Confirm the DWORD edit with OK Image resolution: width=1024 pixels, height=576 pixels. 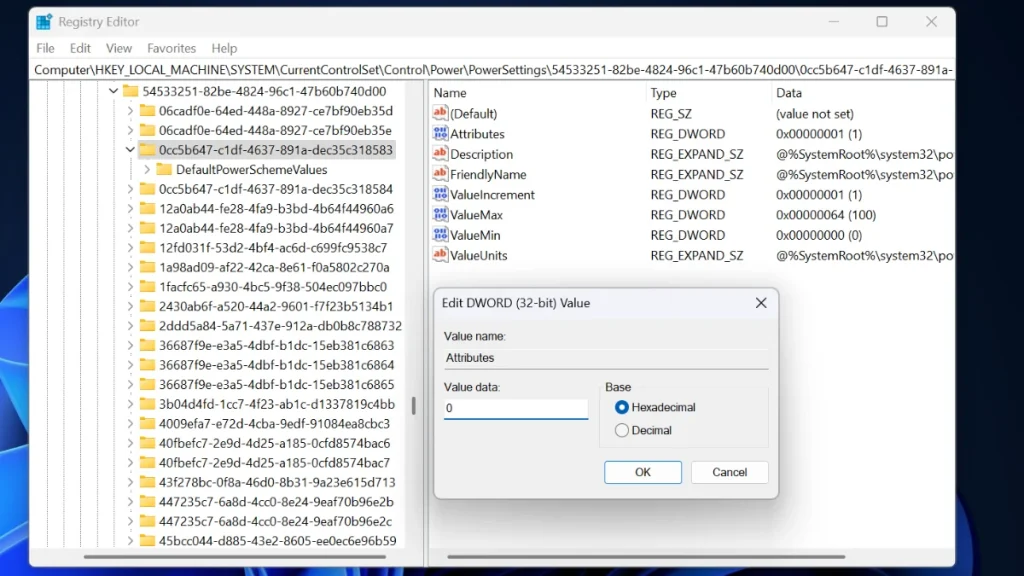point(643,472)
